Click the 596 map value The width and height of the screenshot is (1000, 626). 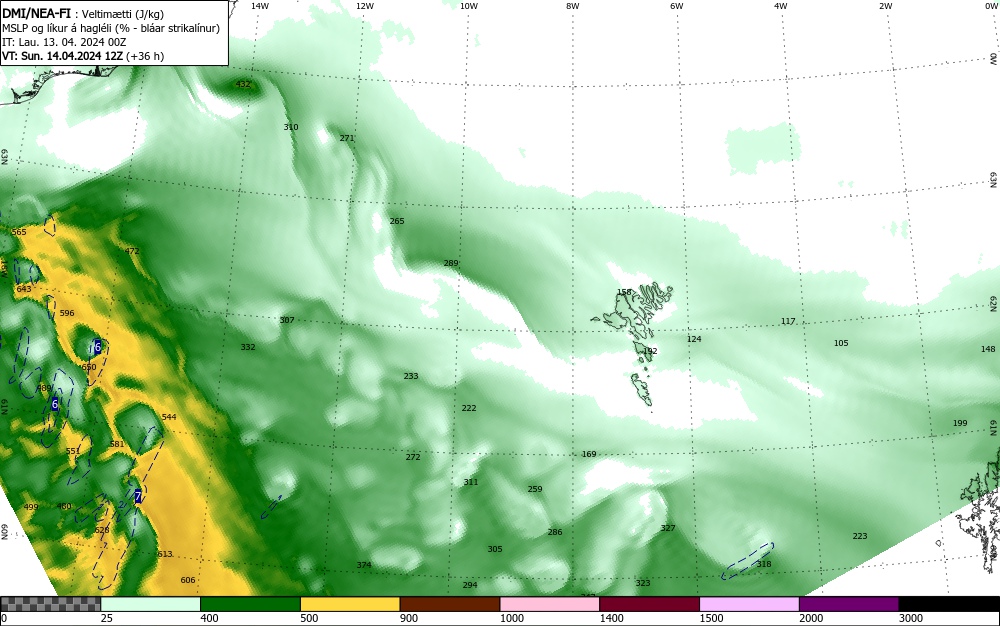pos(66,313)
